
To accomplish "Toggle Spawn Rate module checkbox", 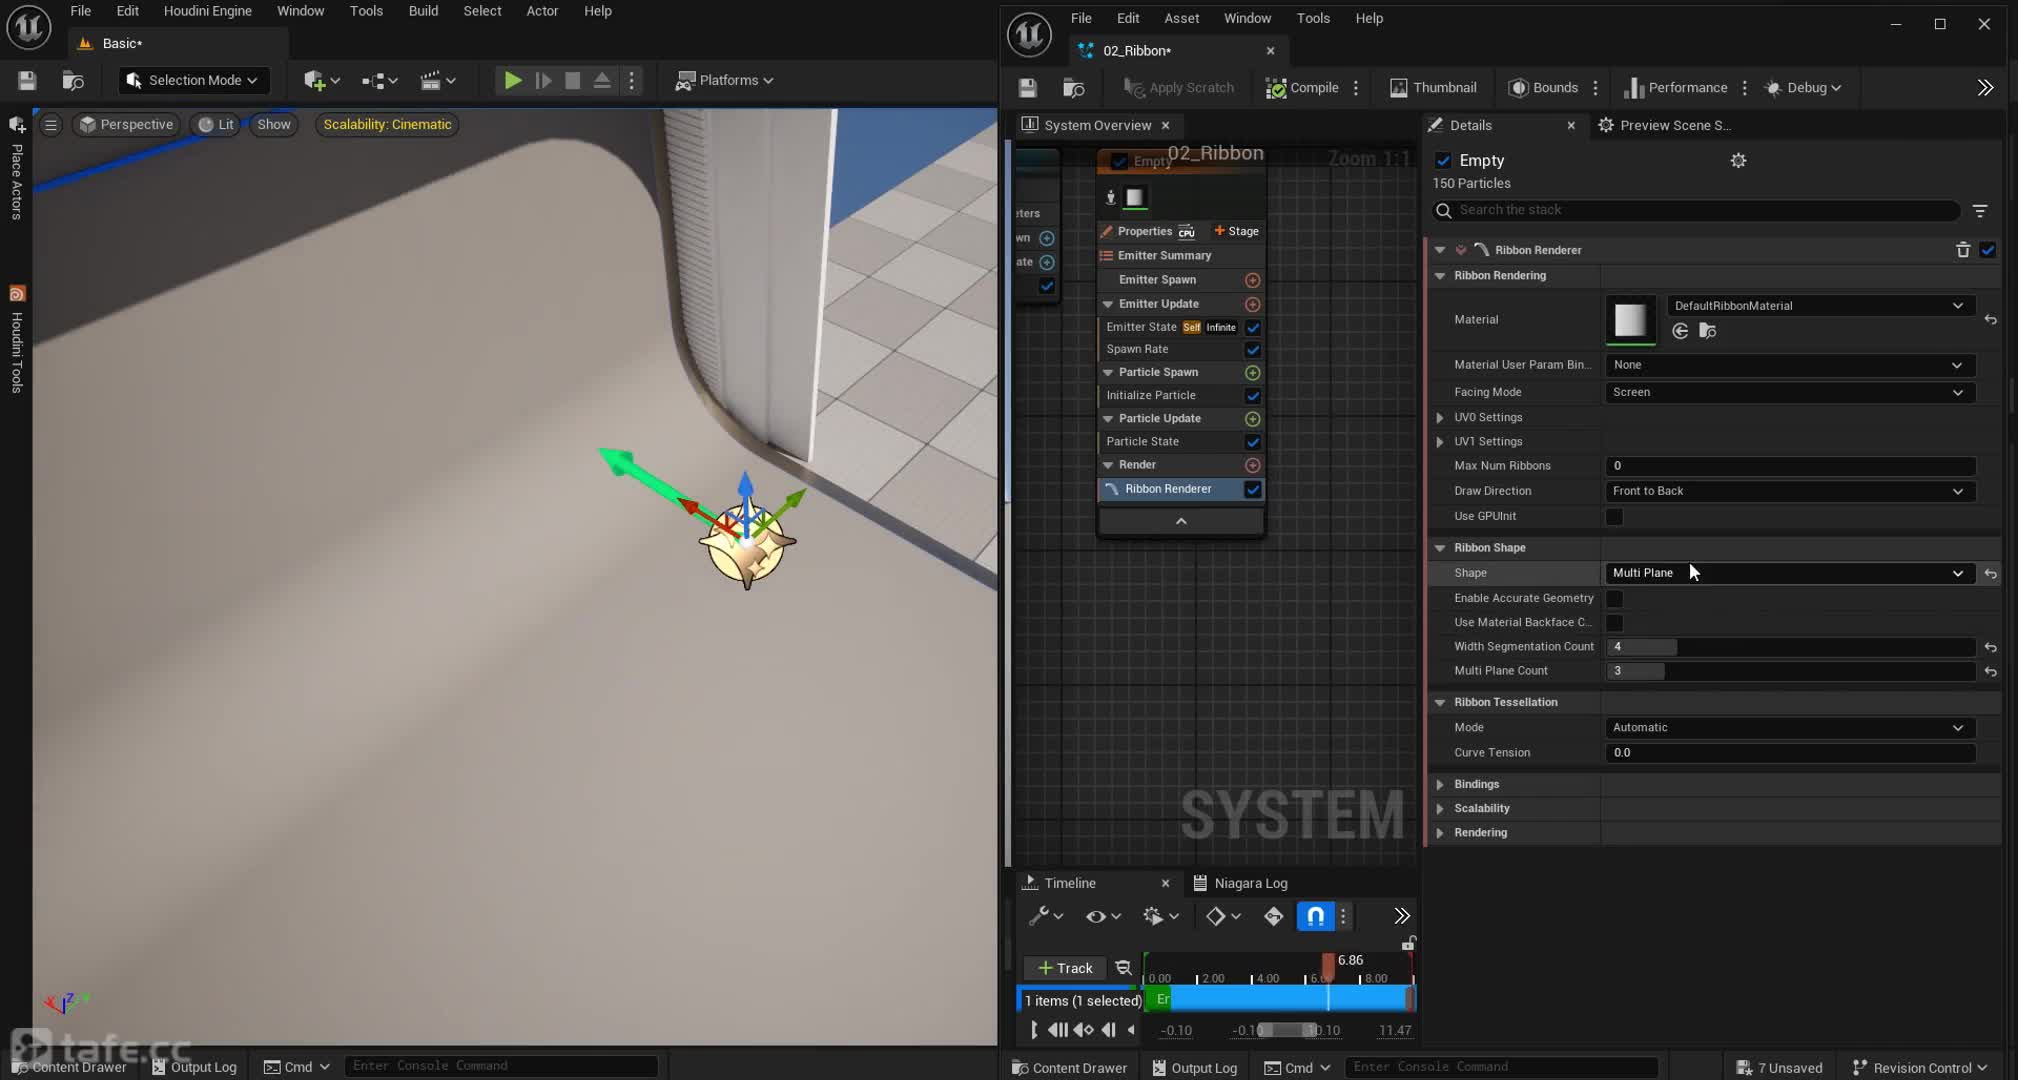I will click(1252, 350).
